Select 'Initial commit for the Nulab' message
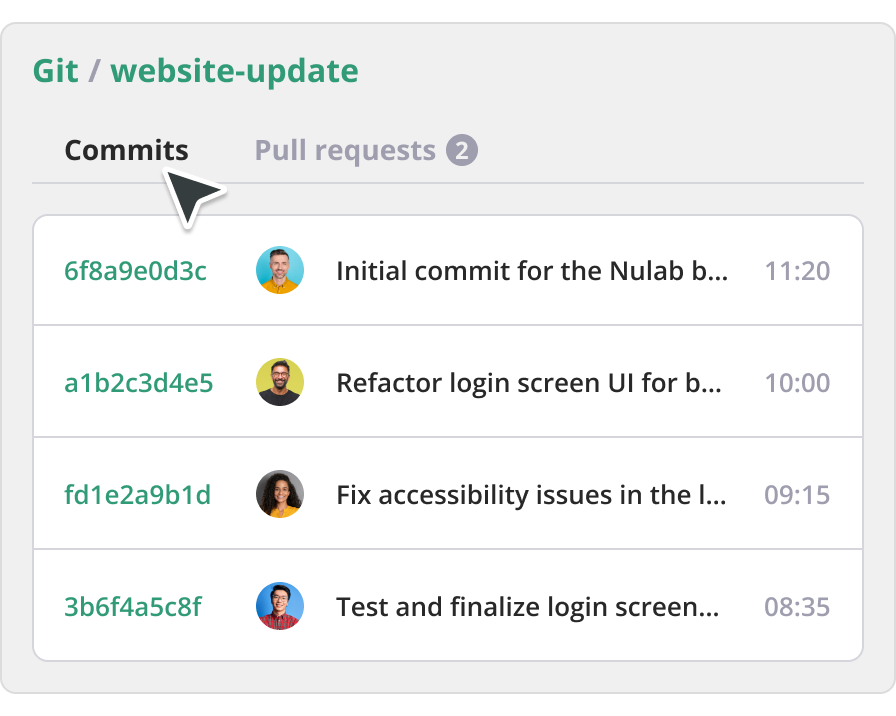 (x=532, y=271)
